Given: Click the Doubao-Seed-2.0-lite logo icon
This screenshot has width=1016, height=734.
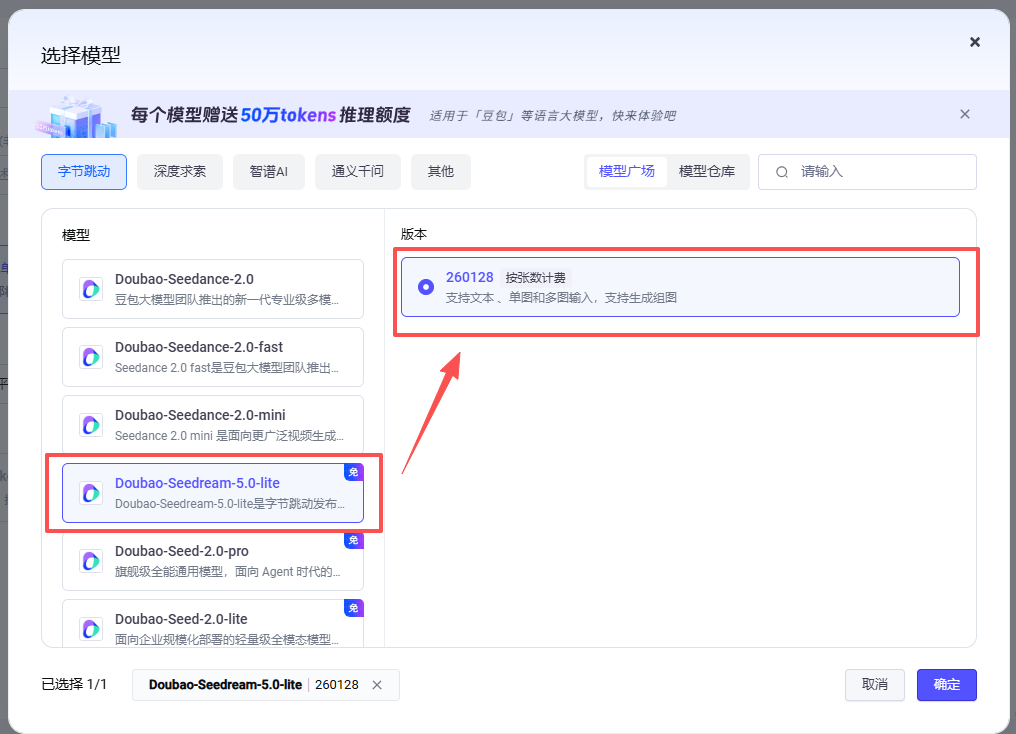Looking at the screenshot, I should pyautogui.click(x=91, y=628).
